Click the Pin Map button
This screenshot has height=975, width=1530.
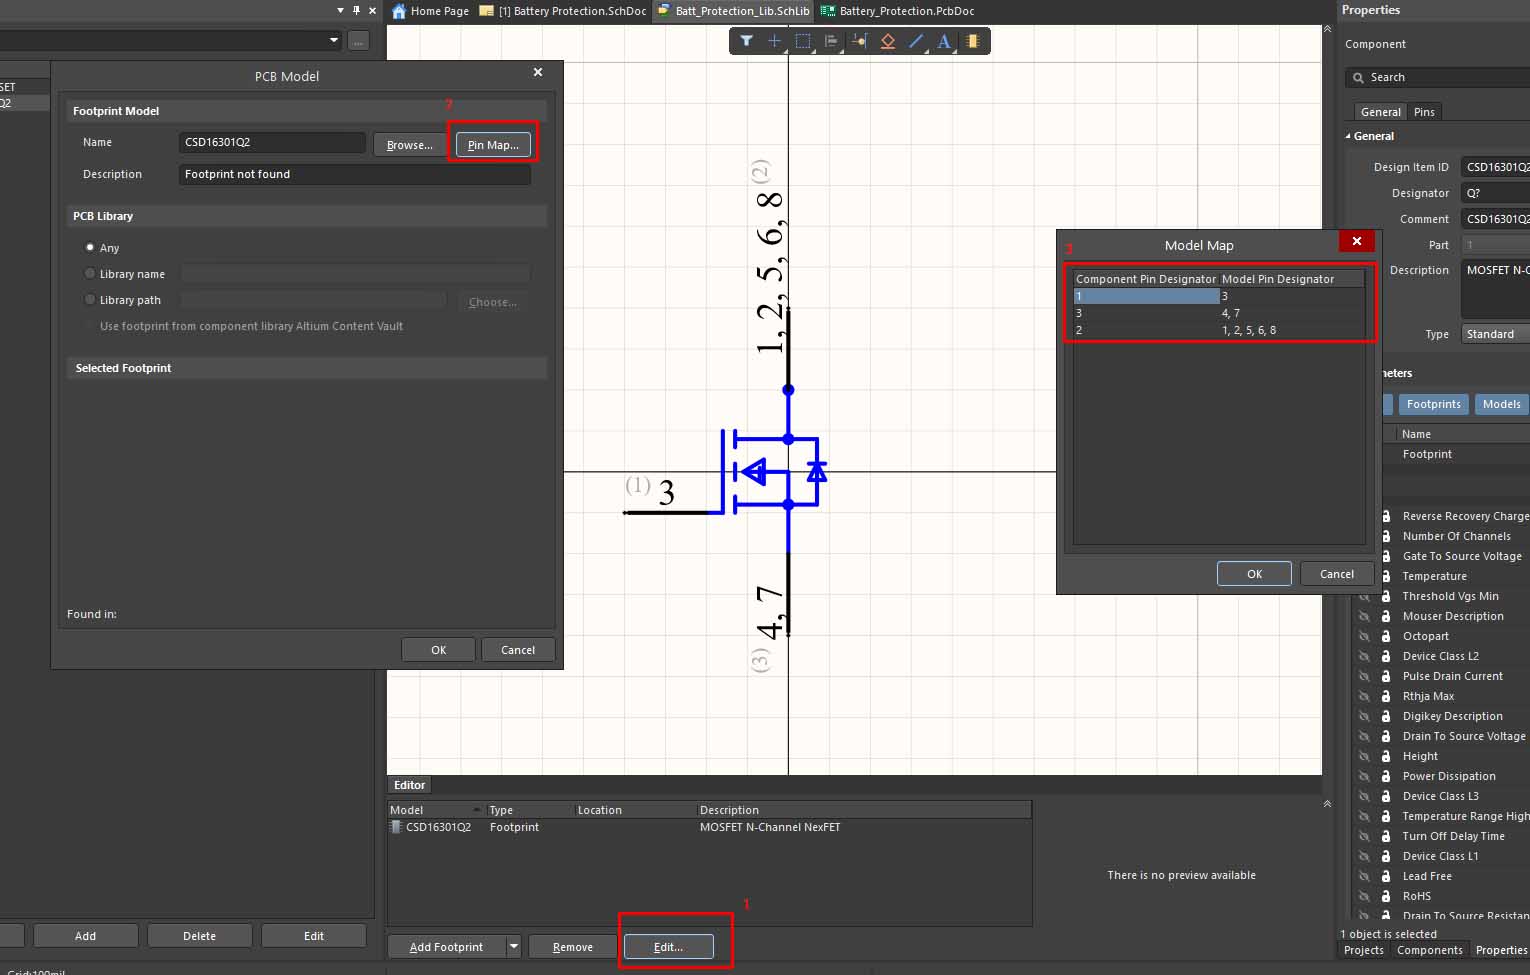coord(493,145)
